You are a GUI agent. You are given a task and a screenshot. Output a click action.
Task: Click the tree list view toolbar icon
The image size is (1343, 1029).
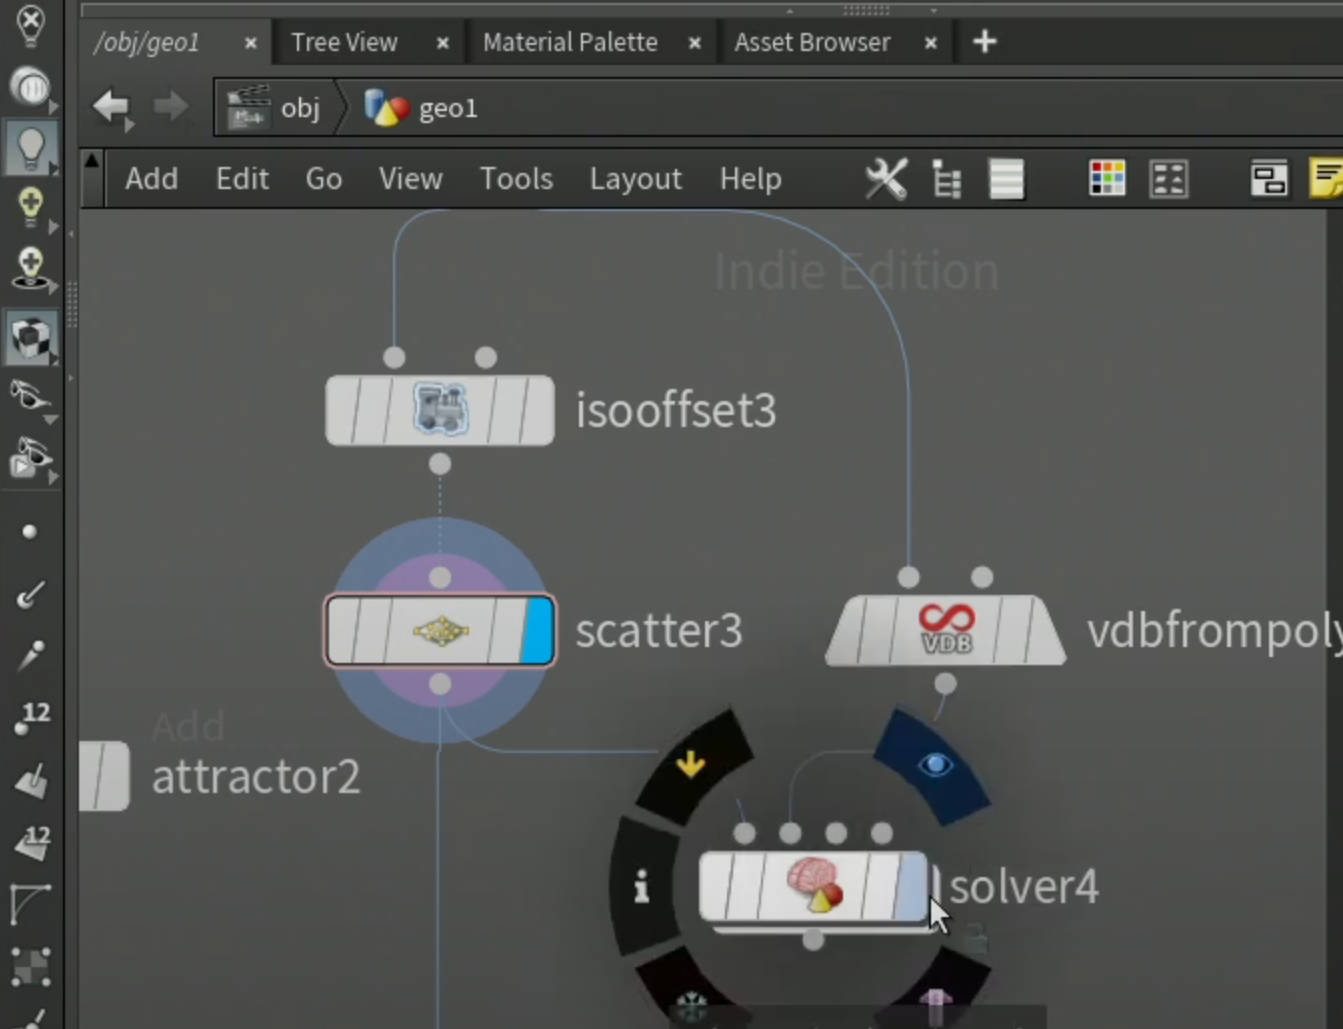(946, 180)
